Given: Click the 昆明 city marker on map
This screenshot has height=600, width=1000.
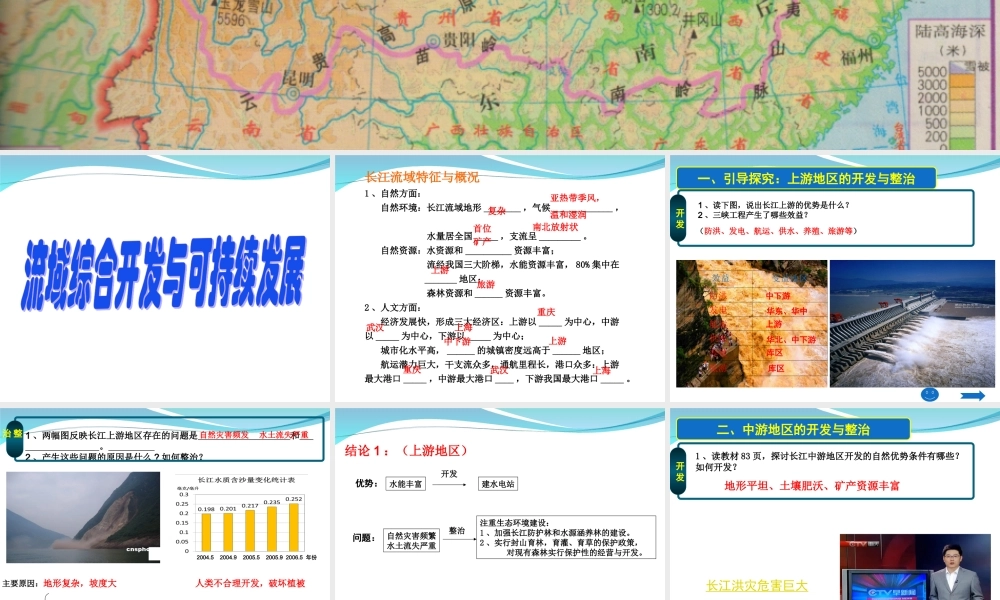Looking at the screenshot, I should point(293,94).
